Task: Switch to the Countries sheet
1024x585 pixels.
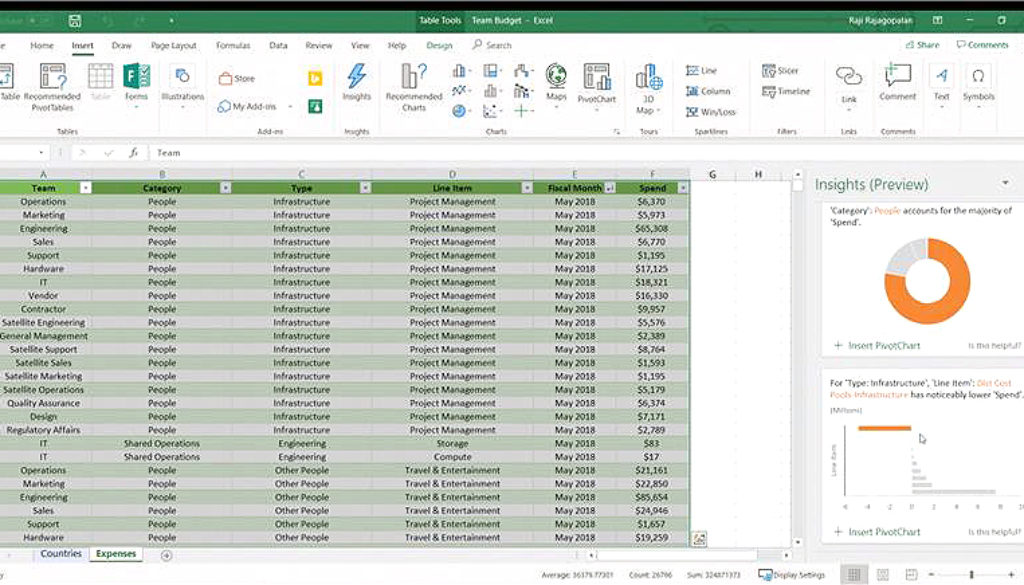Action: [x=61, y=554]
